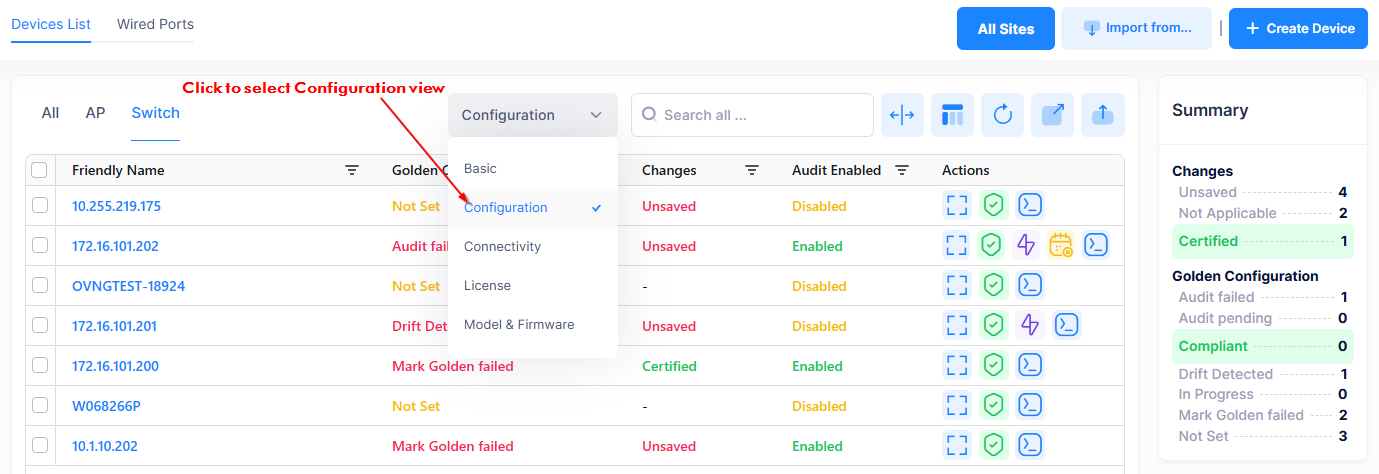Switch to the Wired Ports tab
This screenshot has width=1379, height=474.
(x=155, y=24)
